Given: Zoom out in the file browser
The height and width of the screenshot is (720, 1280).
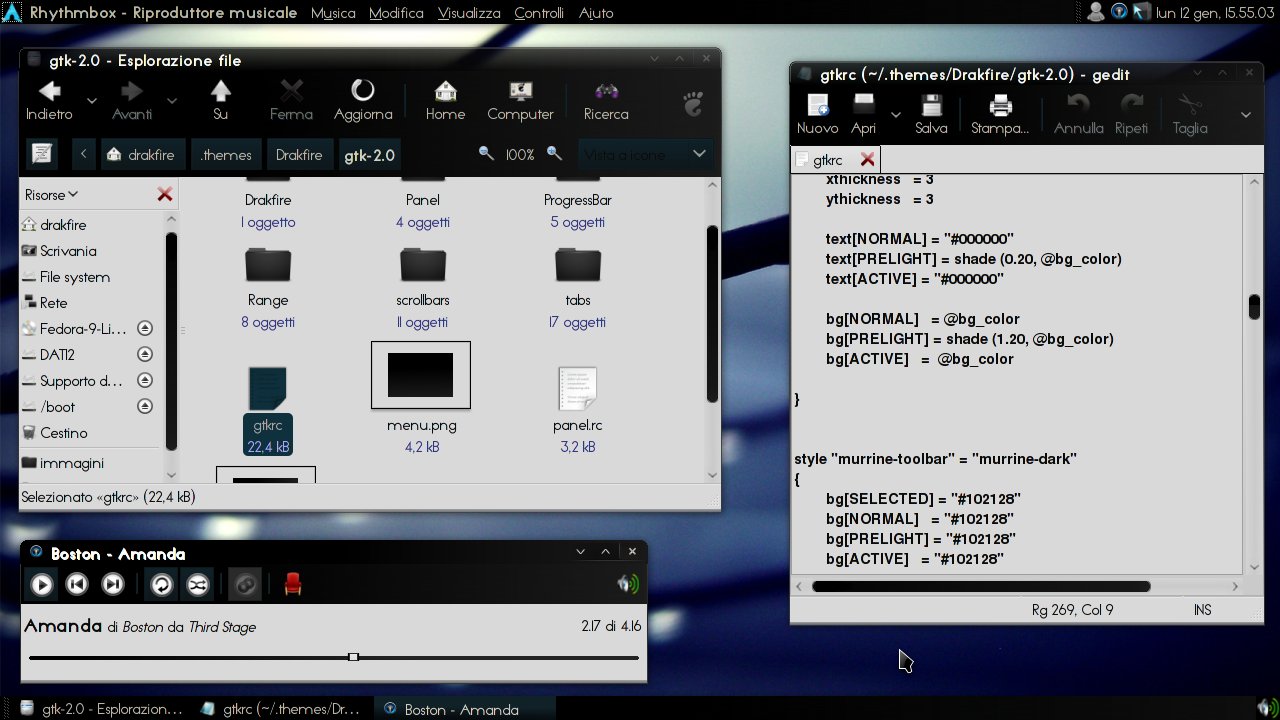Looking at the screenshot, I should (x=487, y=154).
